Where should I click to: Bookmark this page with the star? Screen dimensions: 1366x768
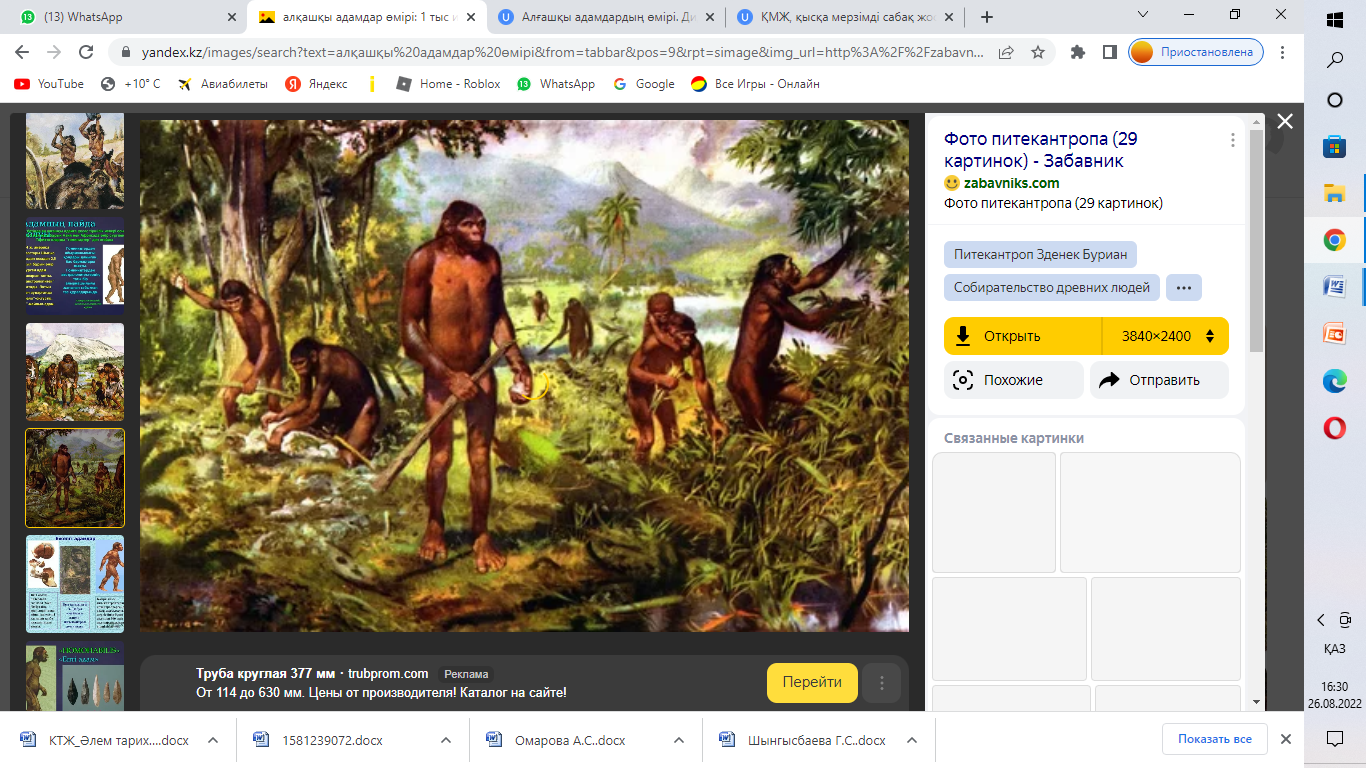(x=1038, y=52)
